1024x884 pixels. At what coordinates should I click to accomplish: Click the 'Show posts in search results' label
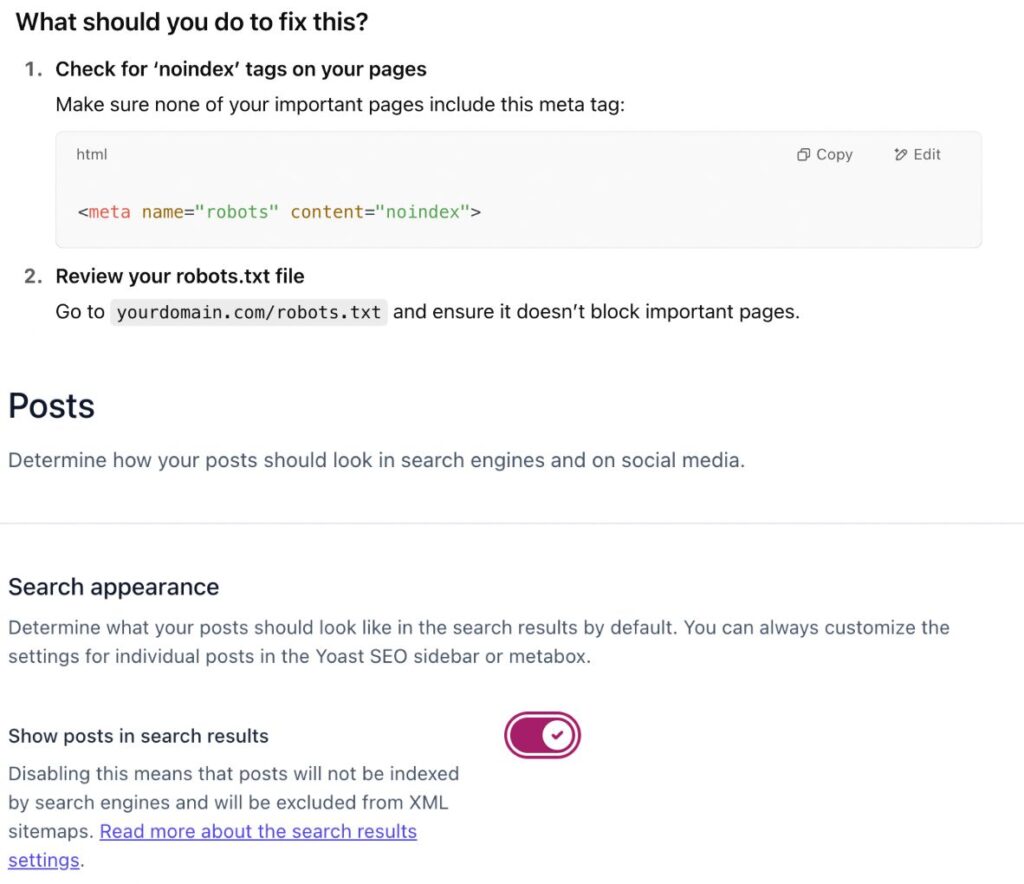[x=138, y=736]
